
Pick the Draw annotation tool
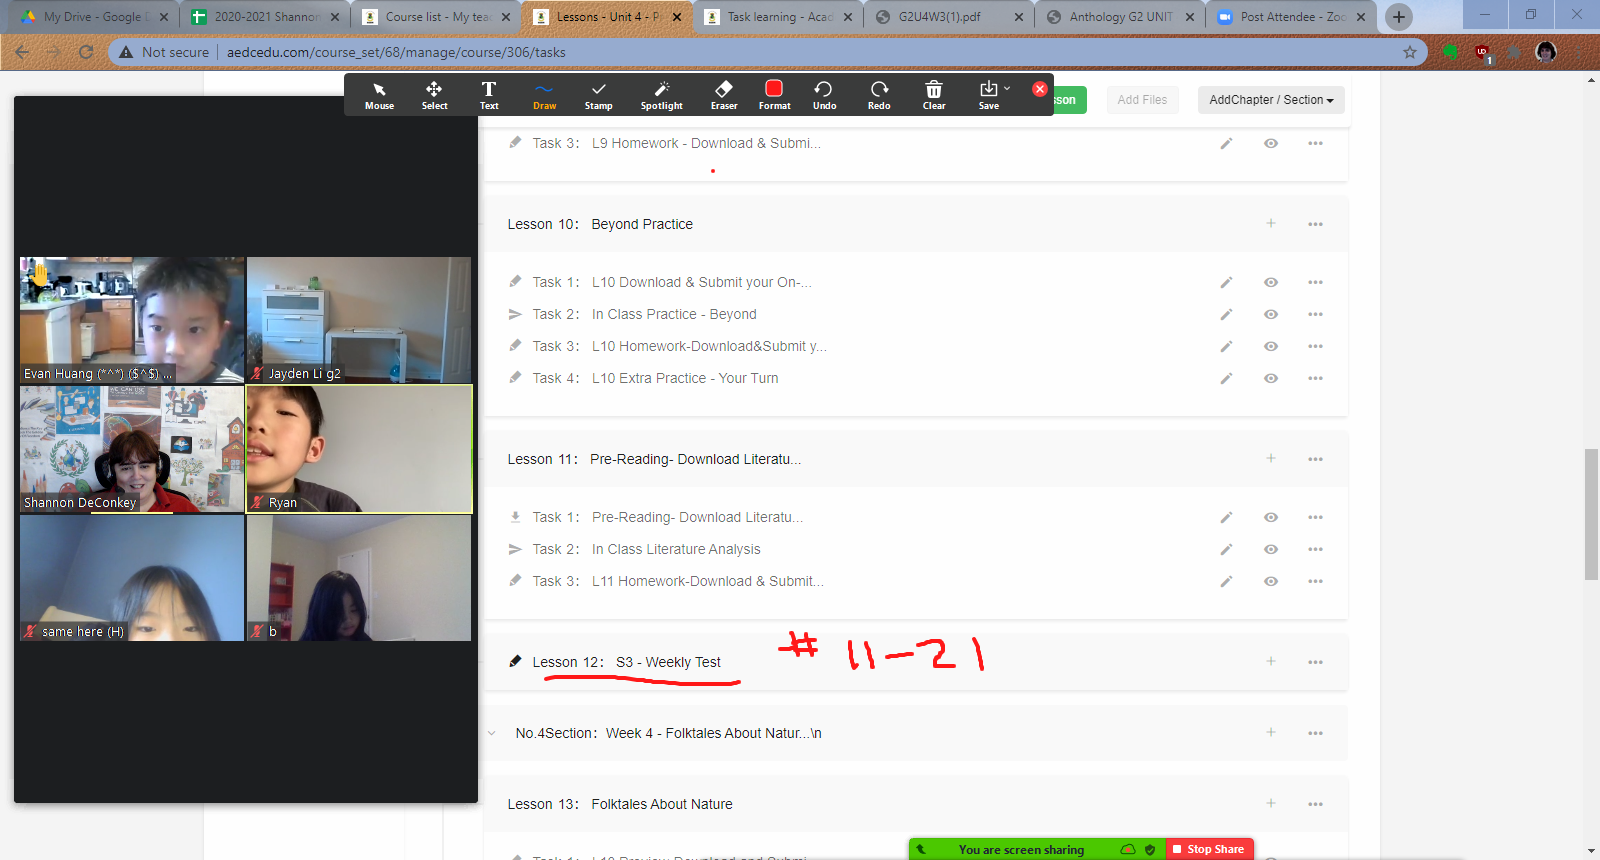[544, 95]
